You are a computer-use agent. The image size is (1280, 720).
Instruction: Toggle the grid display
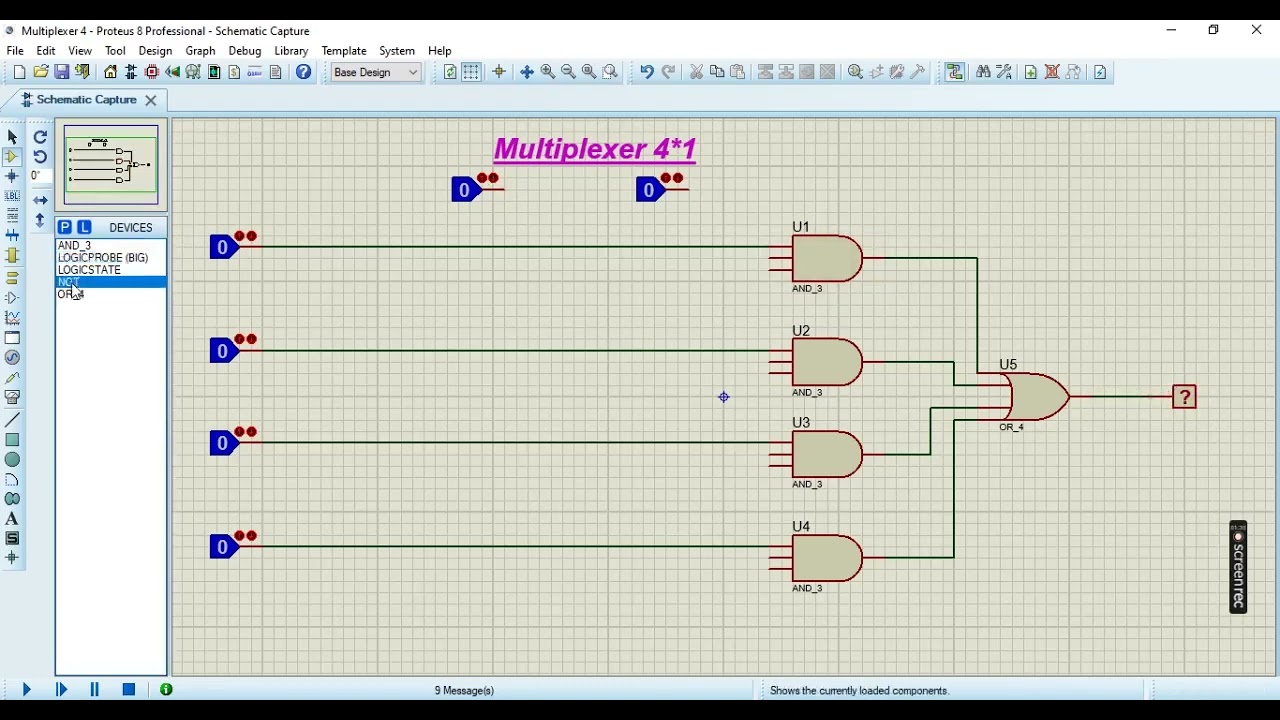click(471, 72)
